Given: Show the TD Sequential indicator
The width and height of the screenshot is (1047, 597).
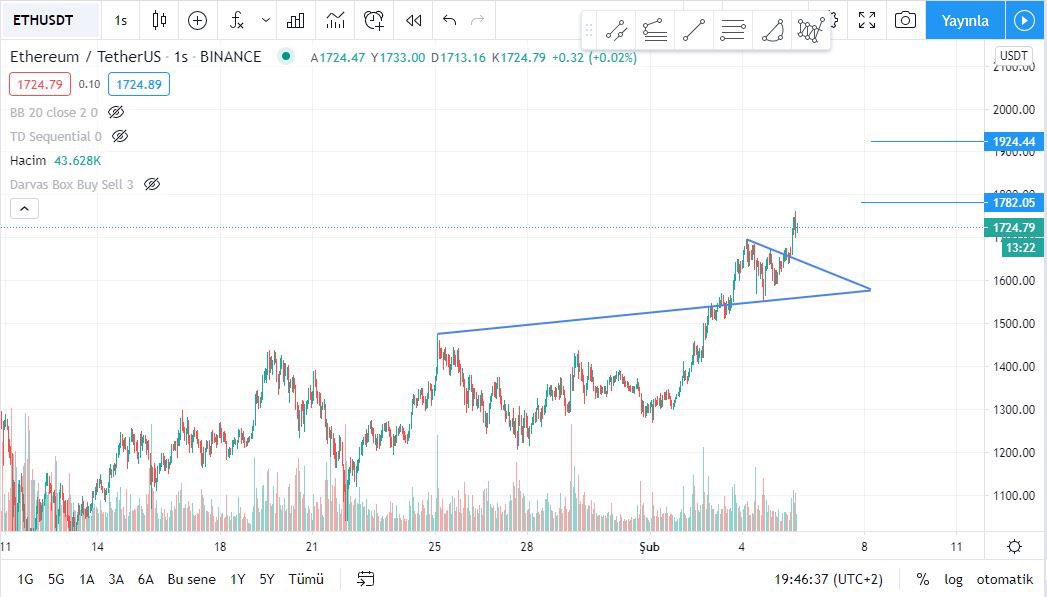Looking at the screenshot, I should pos(120,136).
